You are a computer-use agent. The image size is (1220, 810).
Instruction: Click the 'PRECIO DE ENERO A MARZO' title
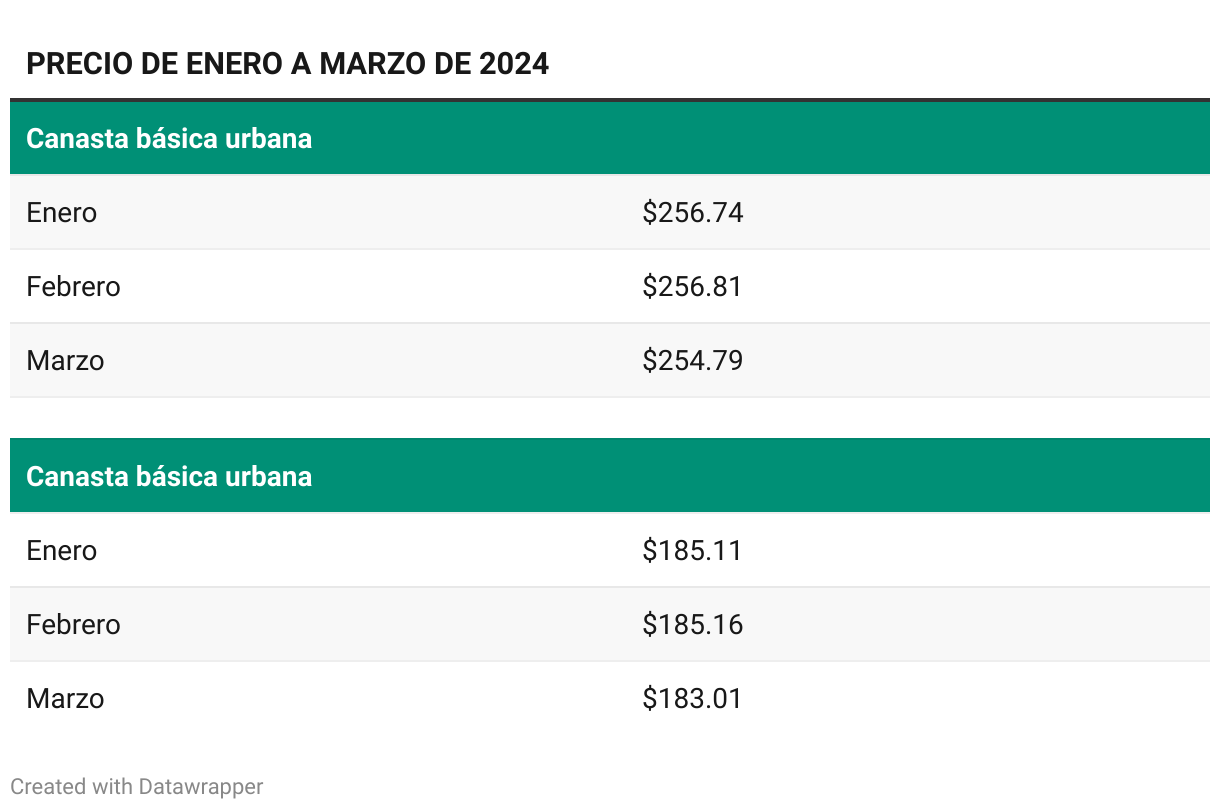pyautogui.click(x=288, y=64)
